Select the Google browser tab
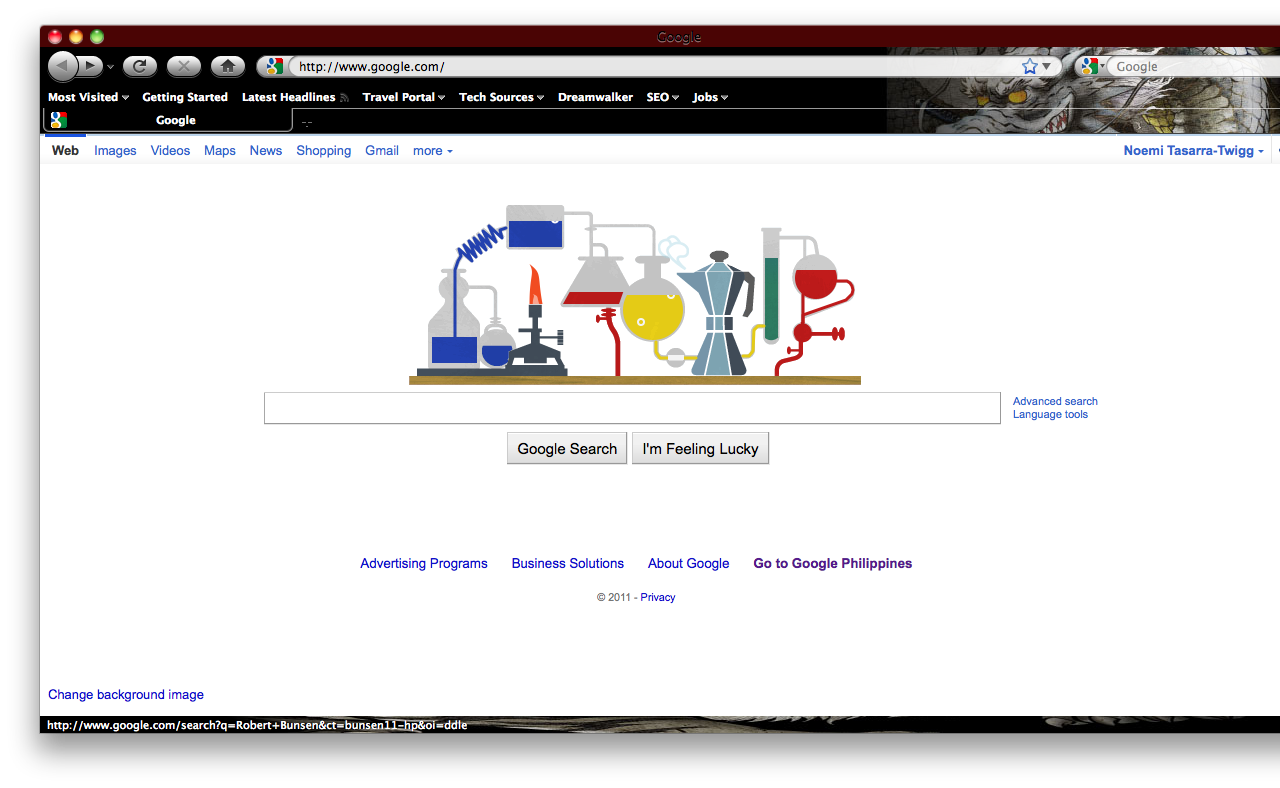This screenshot has height=788, width=1280. [169, 120]
